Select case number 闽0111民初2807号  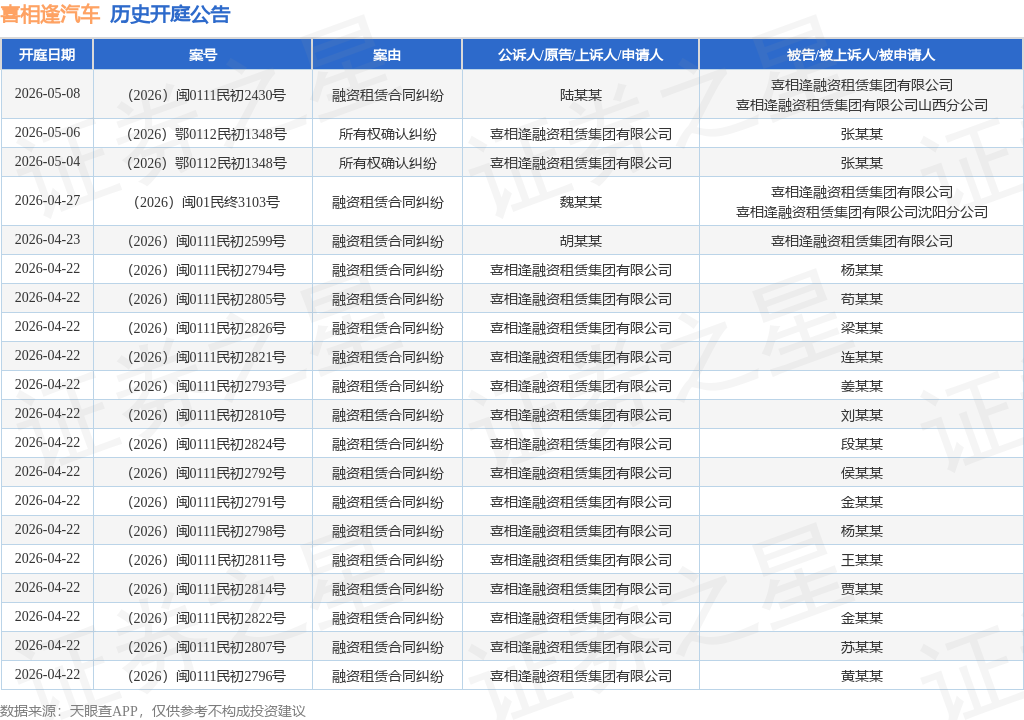coord(231,647)
